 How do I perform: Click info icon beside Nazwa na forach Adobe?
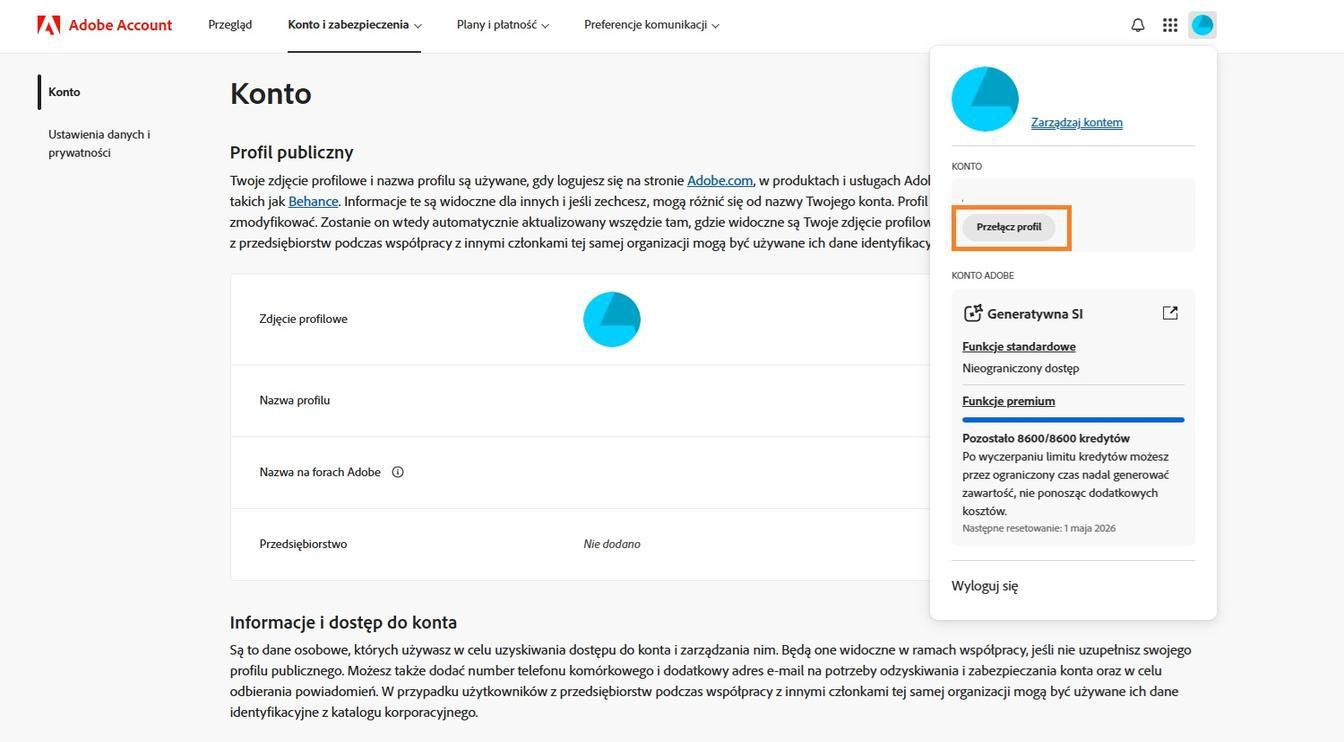pos(398,472)
